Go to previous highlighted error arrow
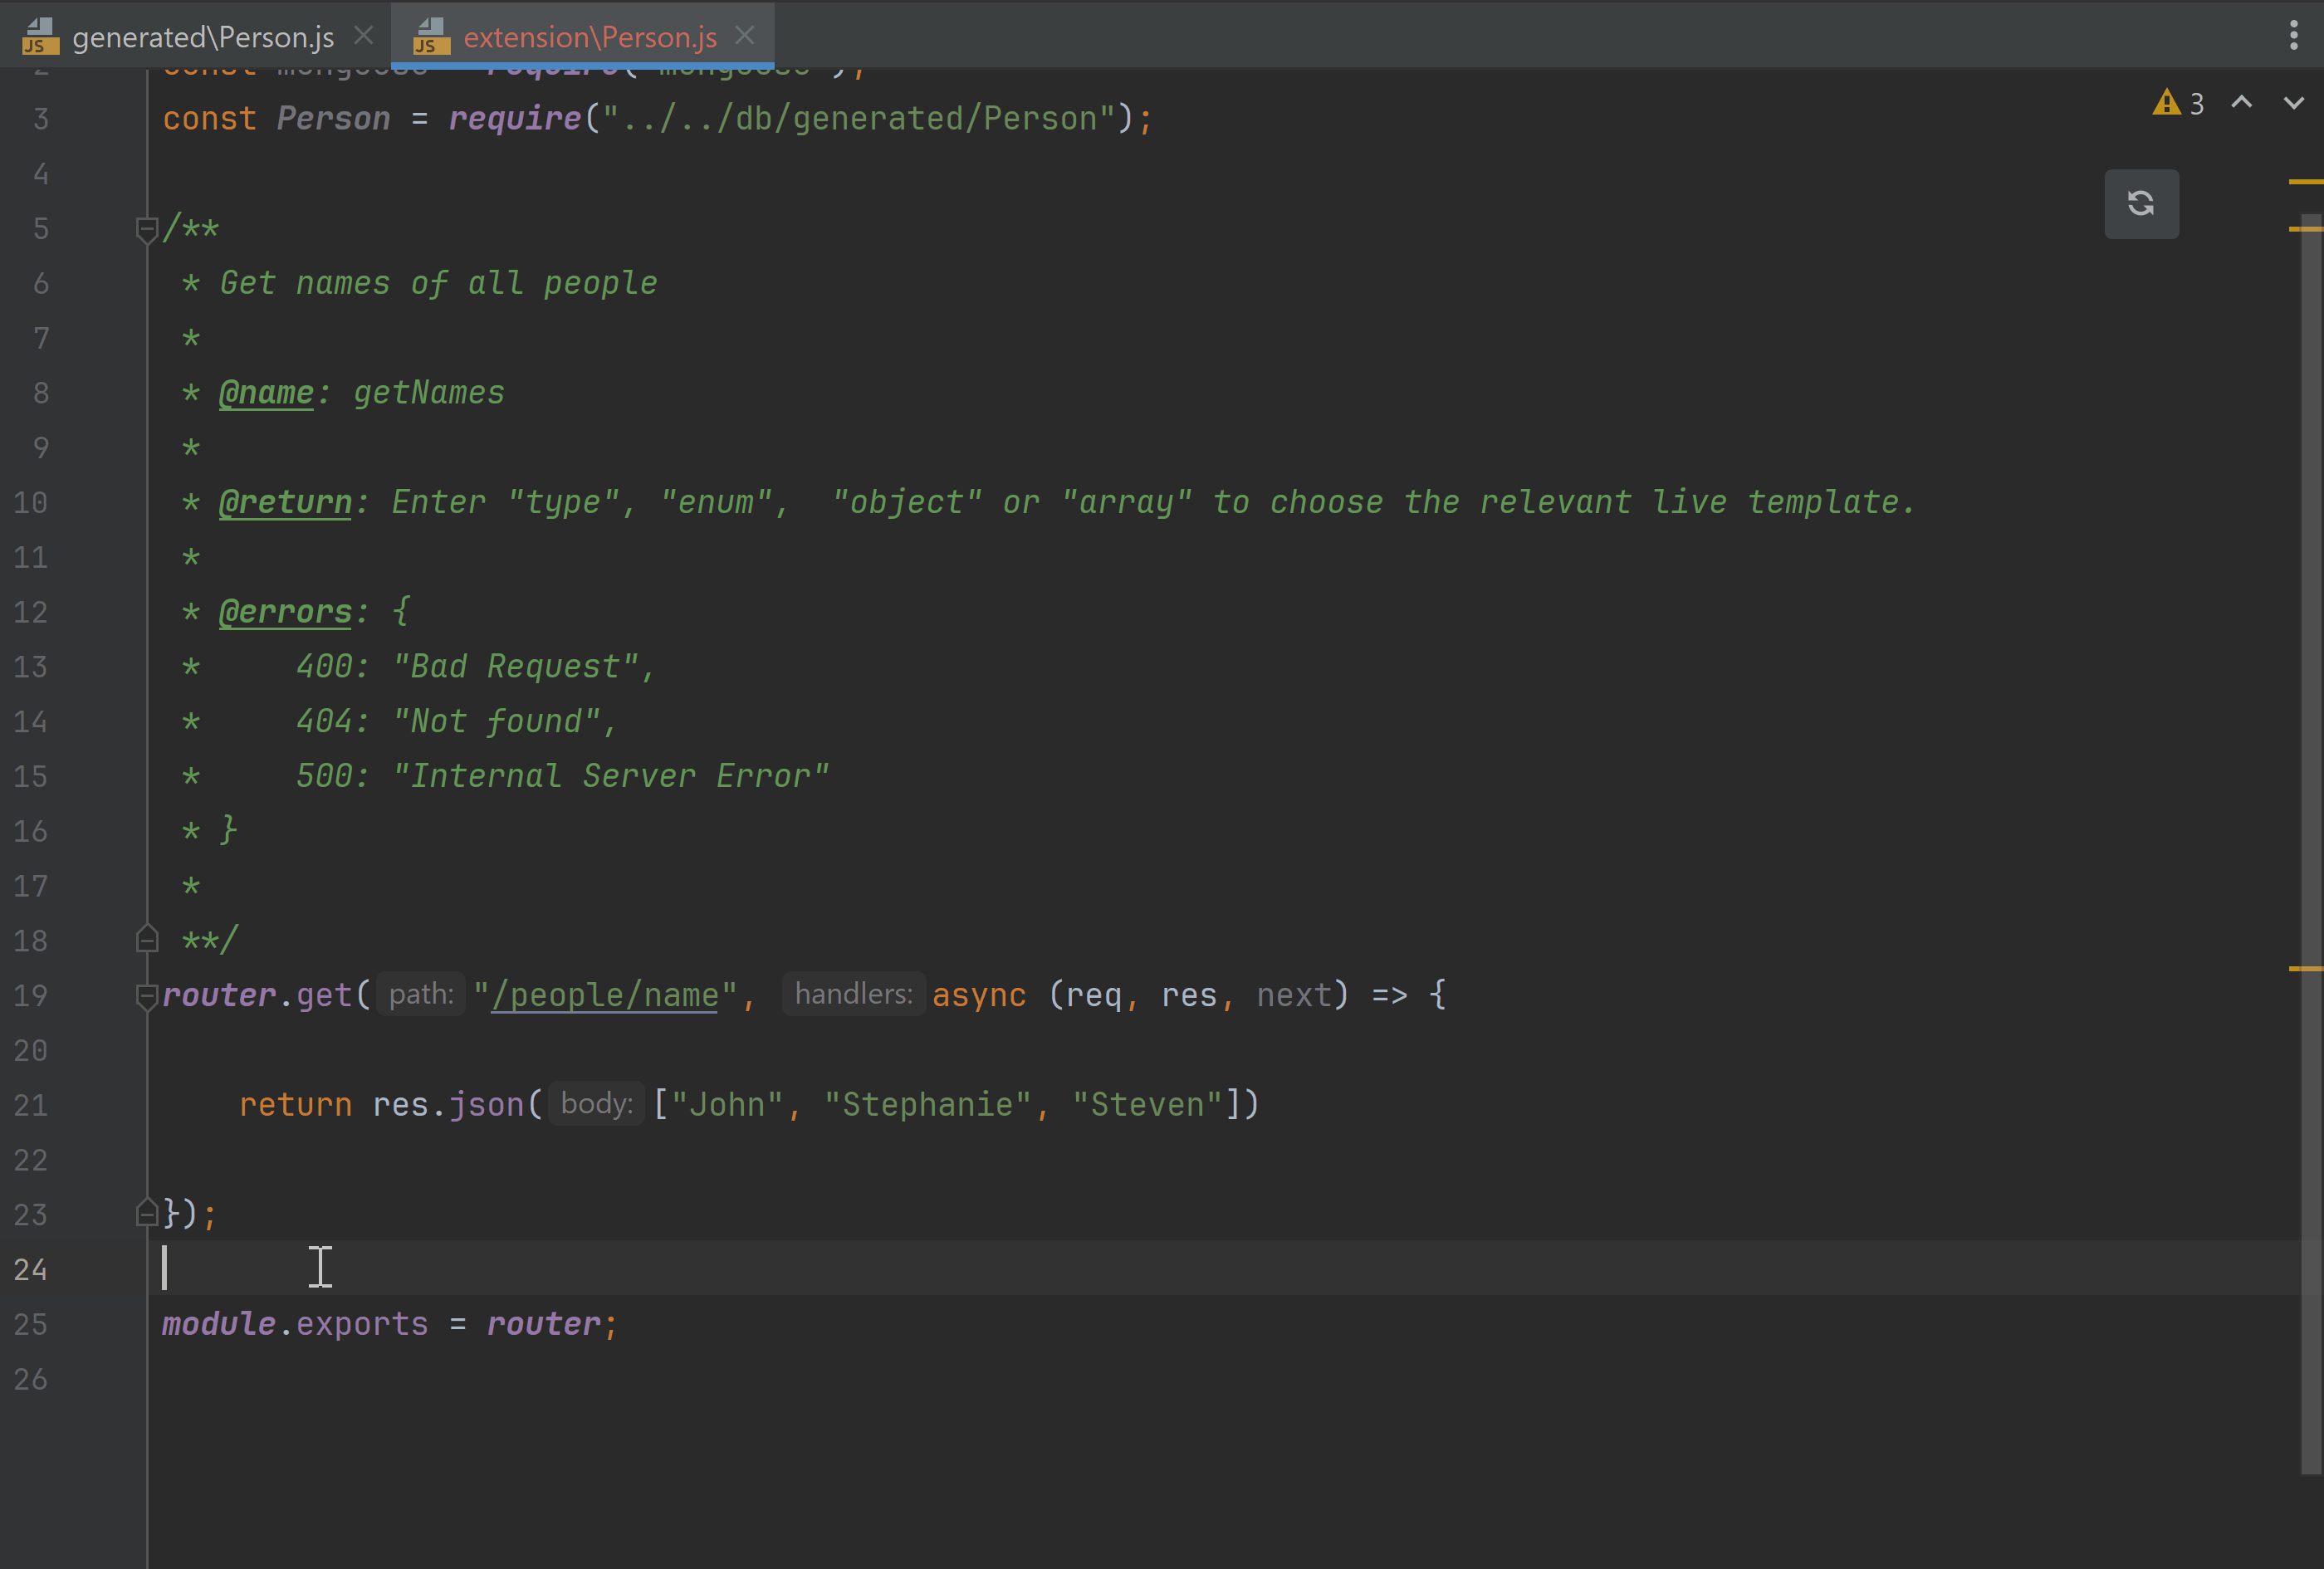The height and width of the screenshot is (1569, 2324). [2241, 103]
